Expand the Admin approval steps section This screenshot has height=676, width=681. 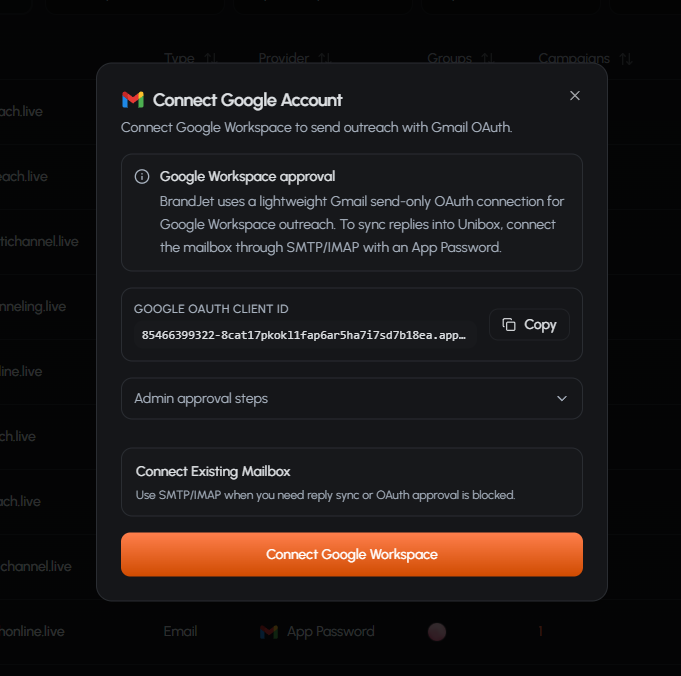(352, 398)
